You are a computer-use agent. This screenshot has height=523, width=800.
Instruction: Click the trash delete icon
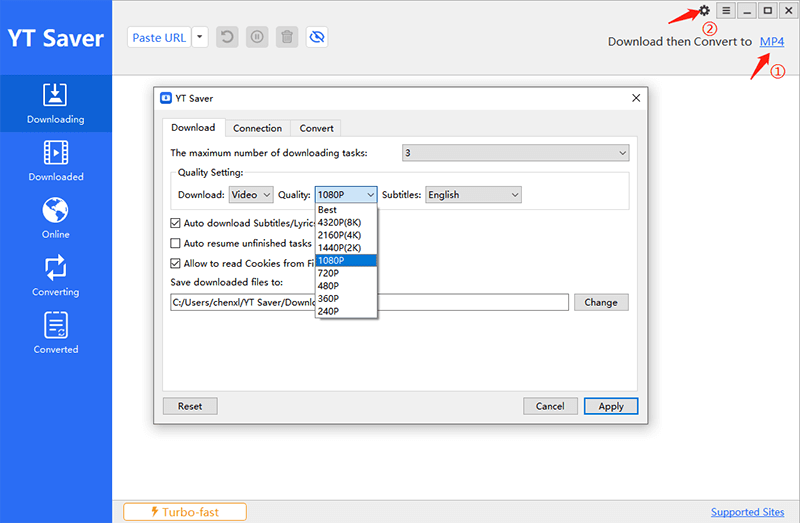(x=287, y=37)
